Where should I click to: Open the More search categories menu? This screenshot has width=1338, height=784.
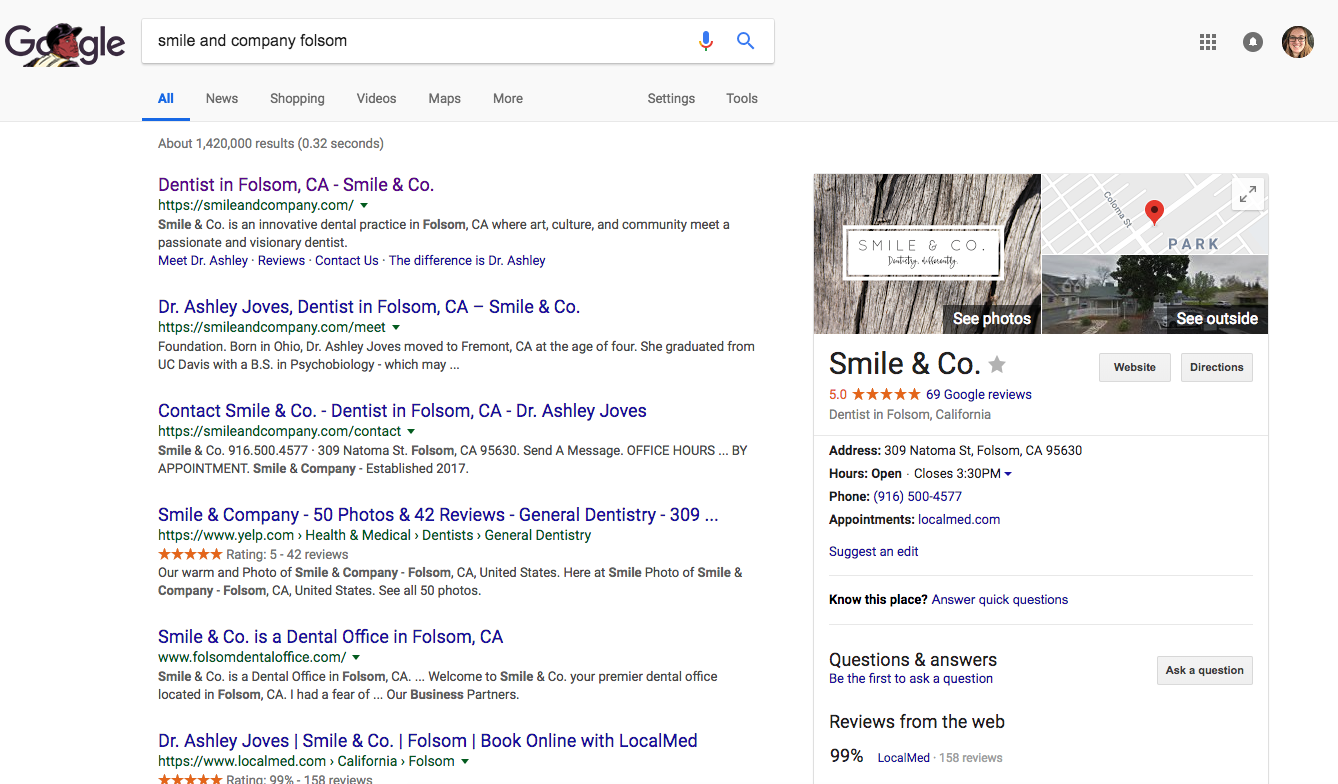[x=508, y=98]
